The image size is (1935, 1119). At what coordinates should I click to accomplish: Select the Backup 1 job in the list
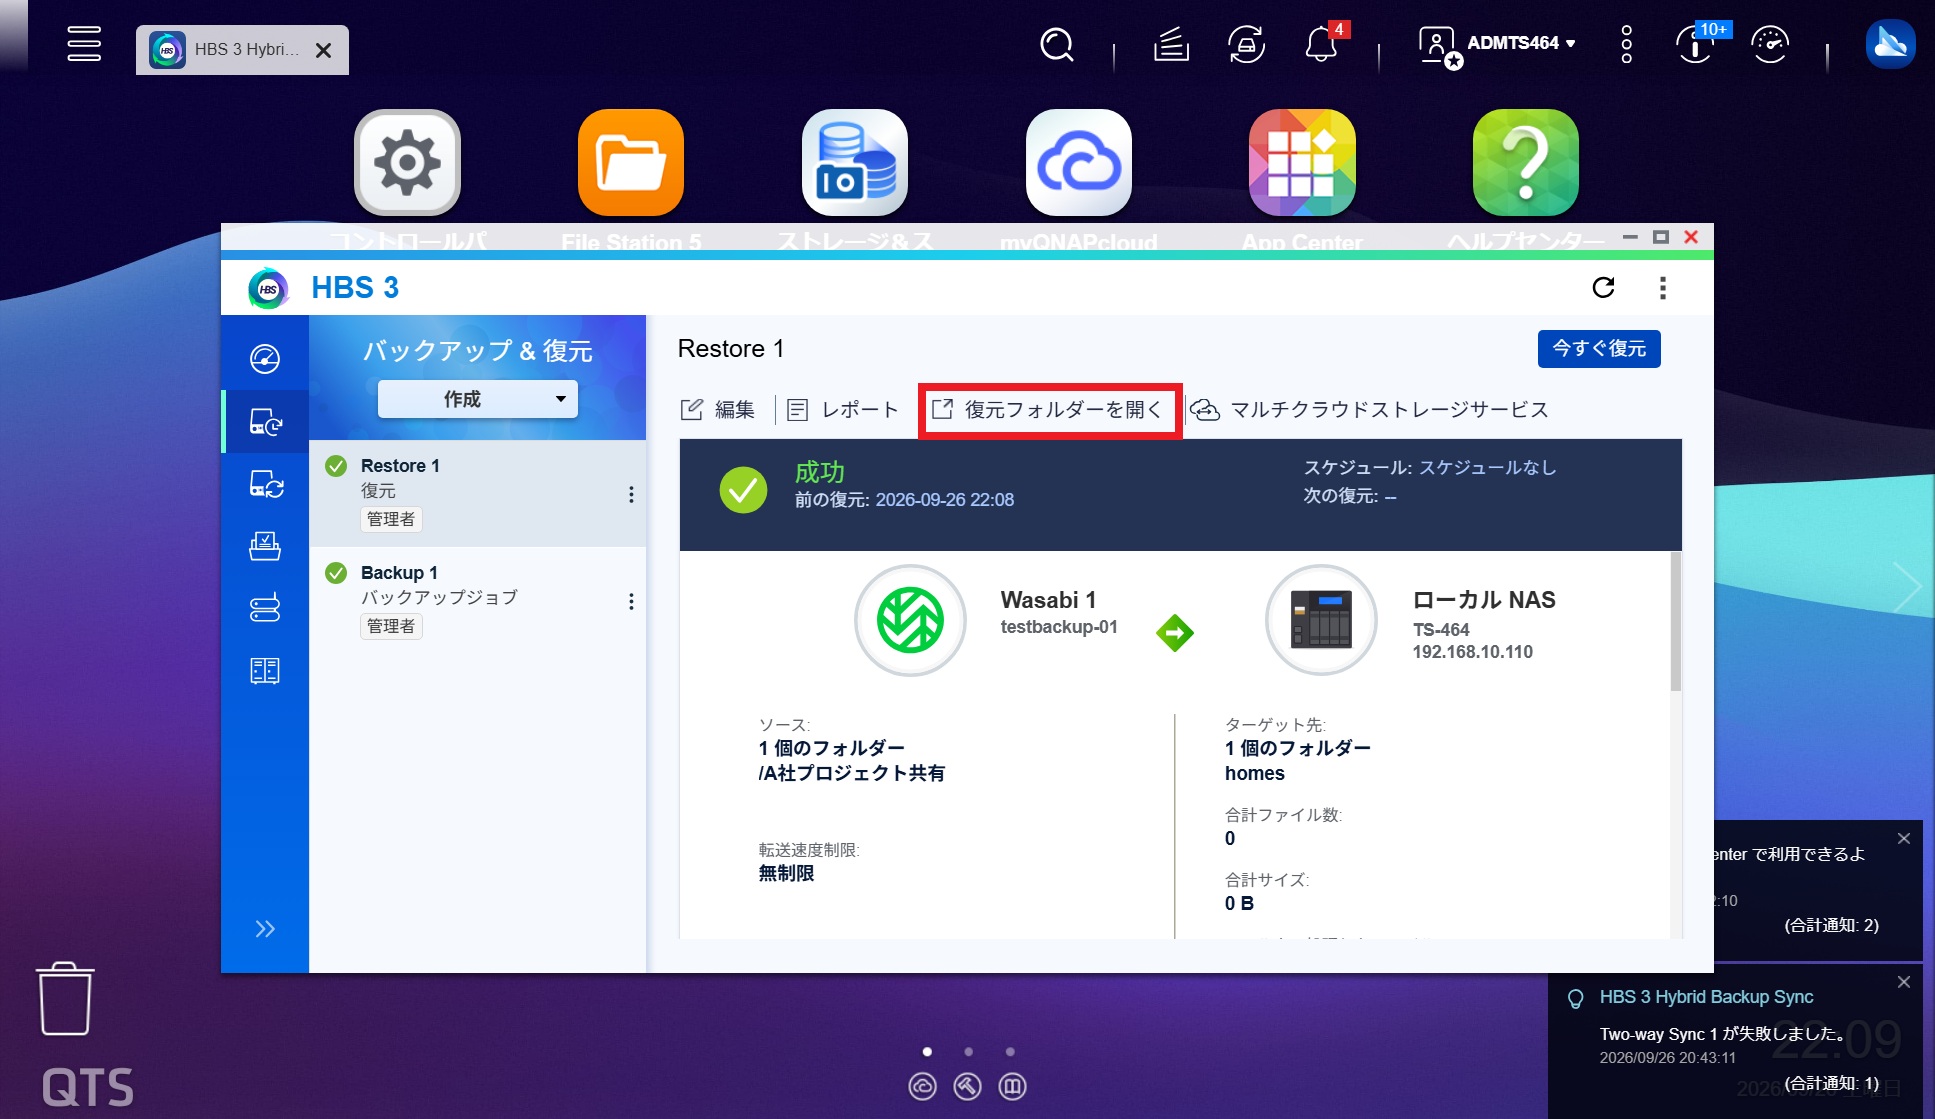tap(477, 600)
